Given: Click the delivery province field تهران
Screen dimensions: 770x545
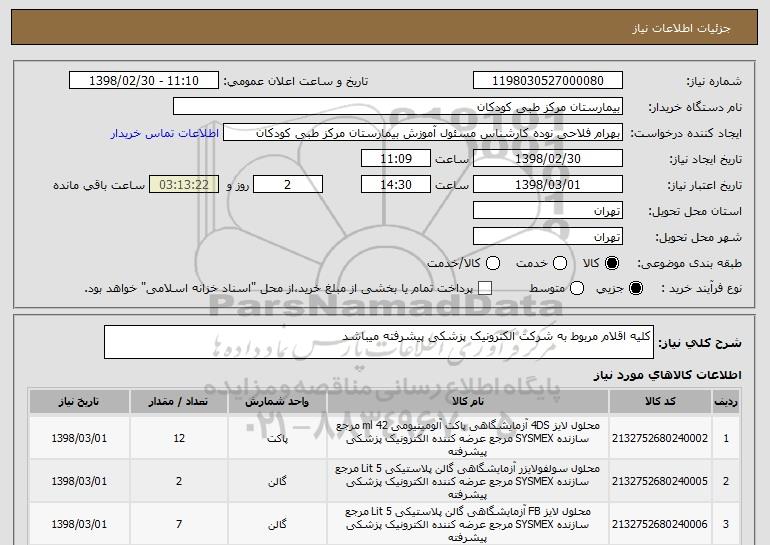Looking at the screenshot, I should tap(548, 211).
